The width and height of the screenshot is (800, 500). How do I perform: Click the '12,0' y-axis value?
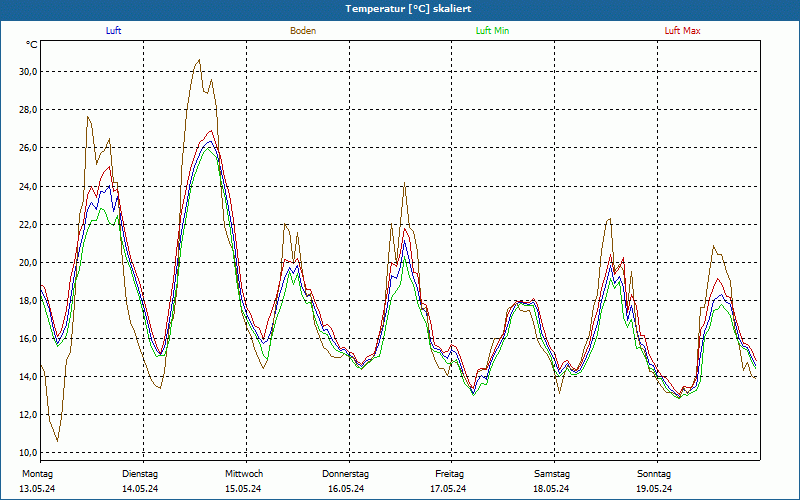click(28, 415)
